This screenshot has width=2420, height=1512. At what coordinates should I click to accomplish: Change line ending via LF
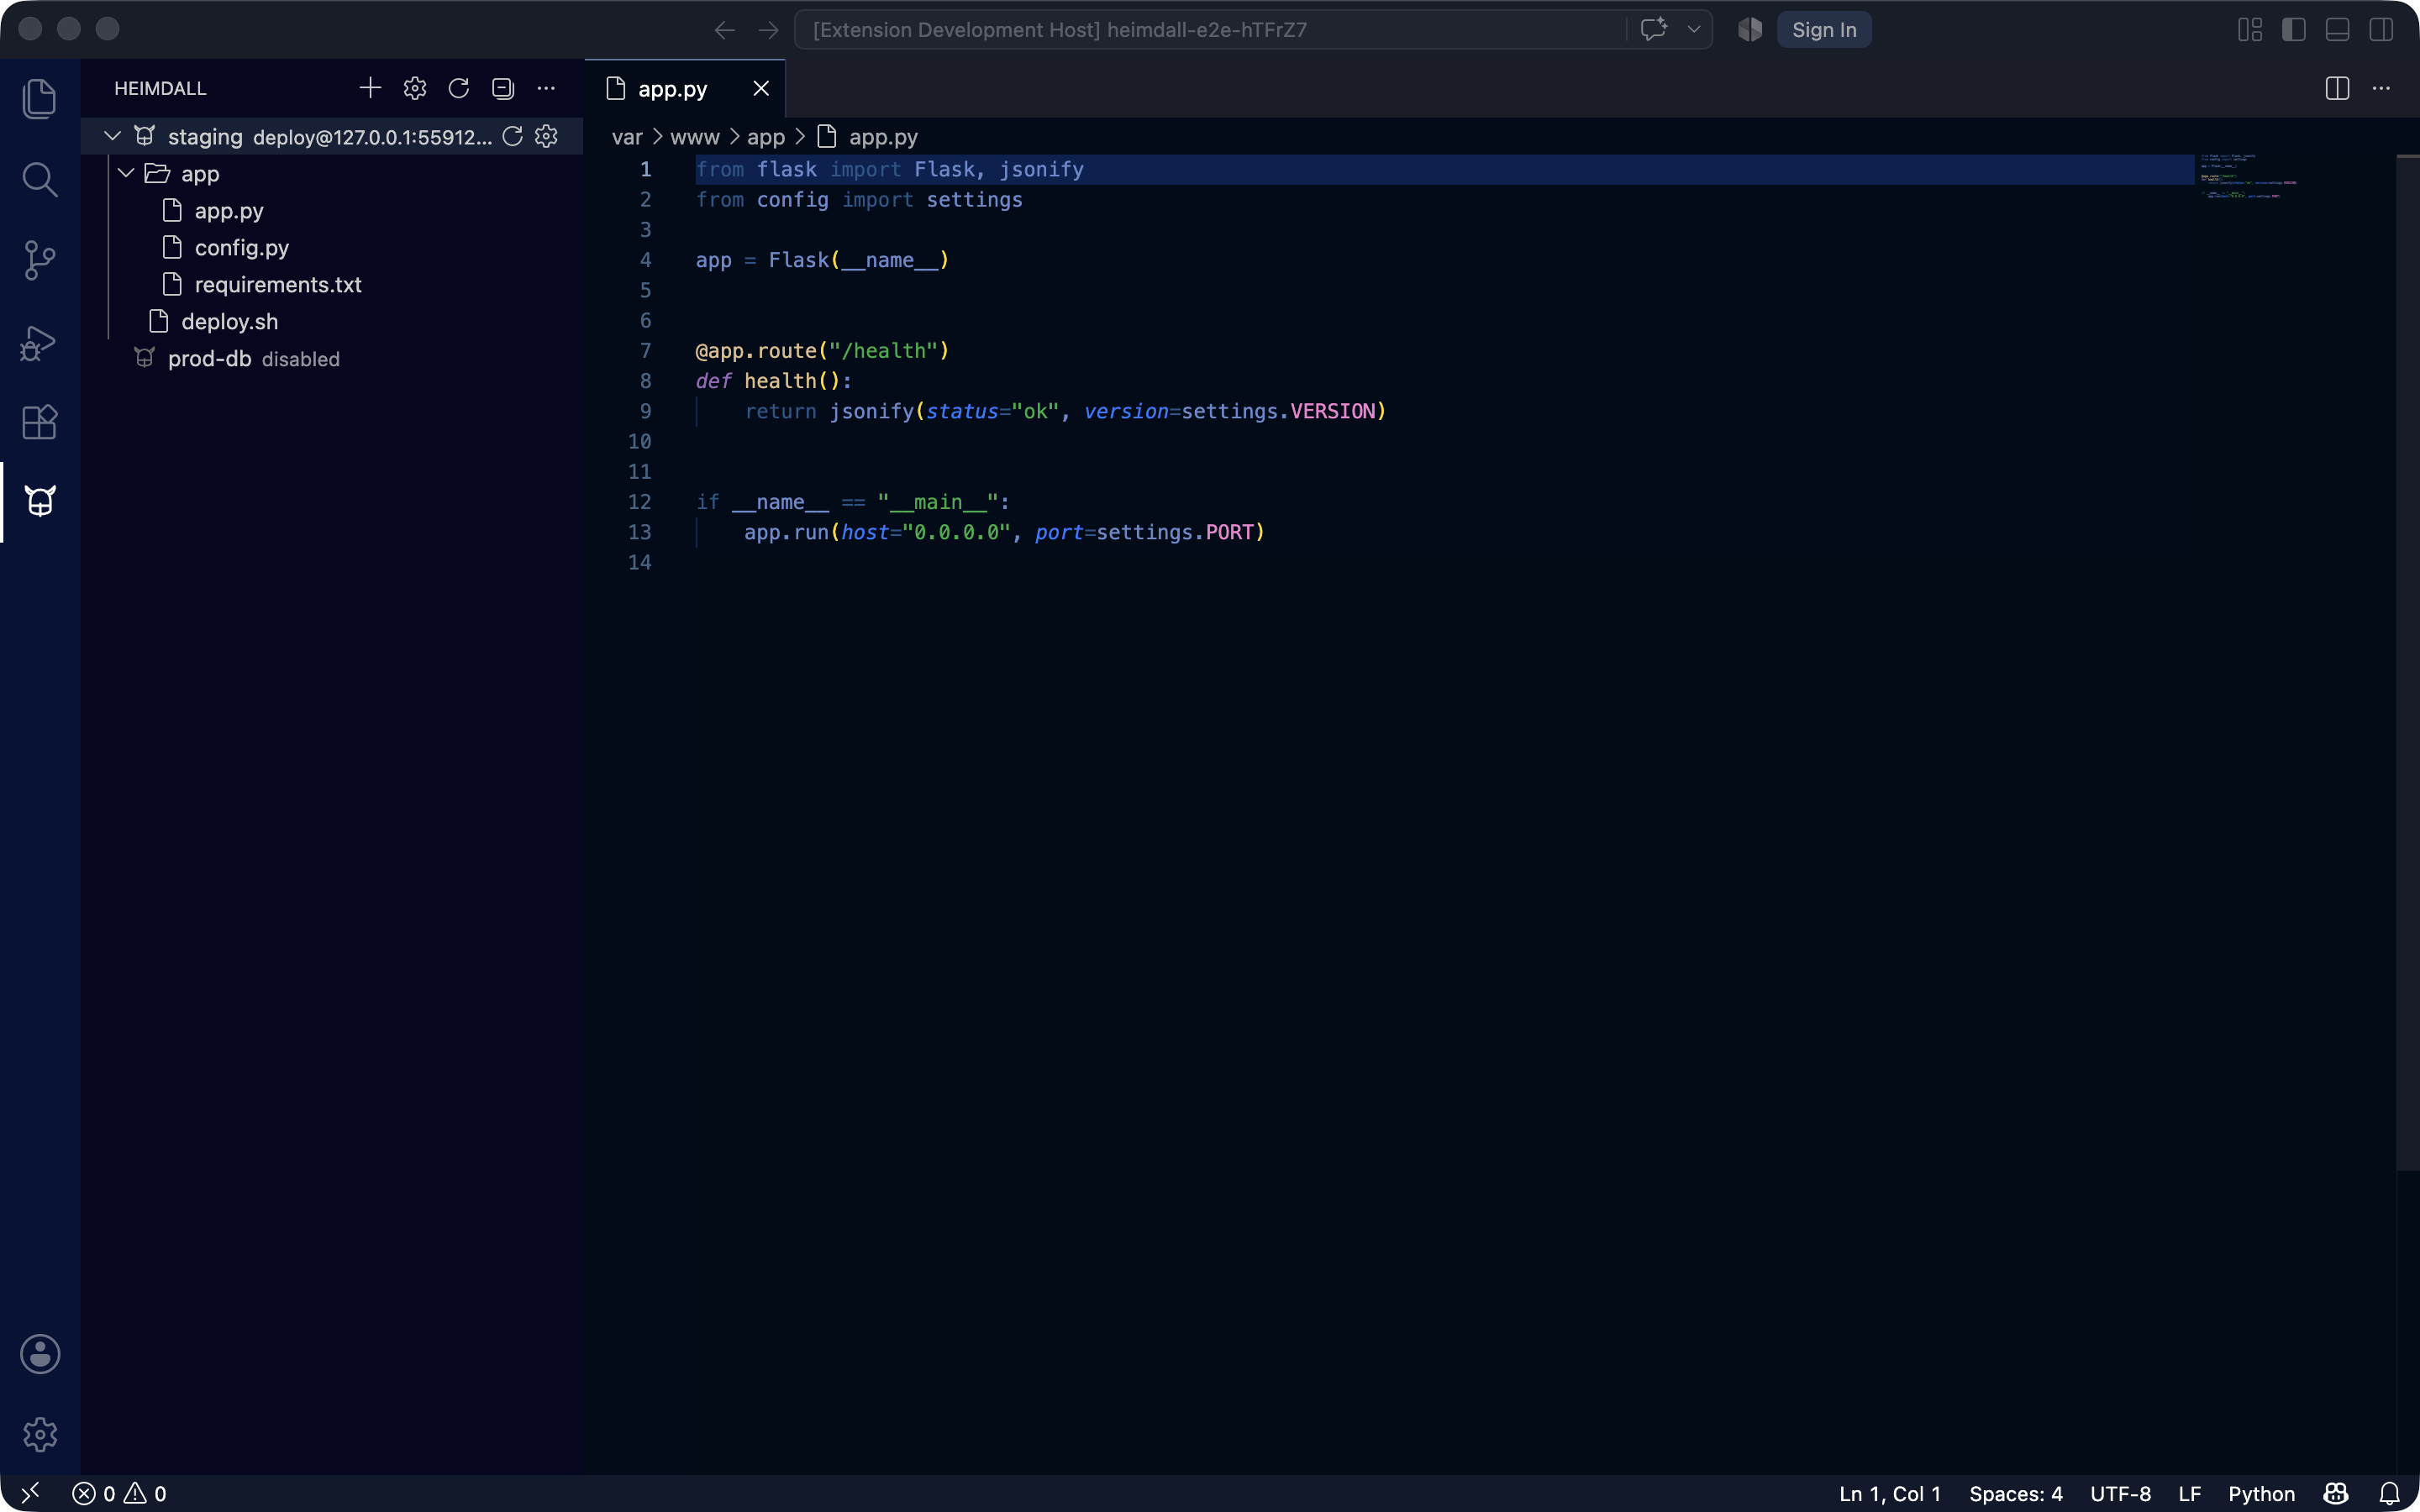2190,1493
